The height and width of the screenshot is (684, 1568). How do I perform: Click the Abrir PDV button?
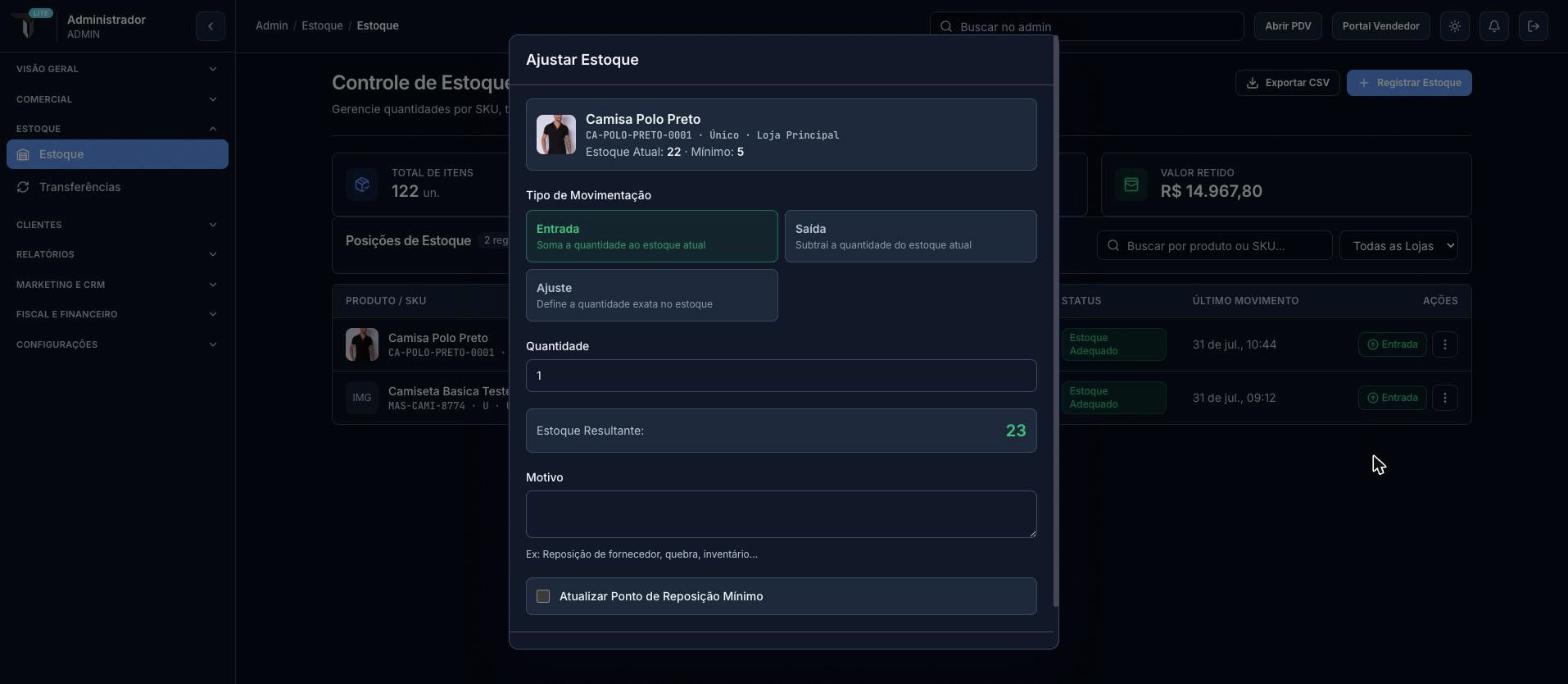coord(1288,26)
